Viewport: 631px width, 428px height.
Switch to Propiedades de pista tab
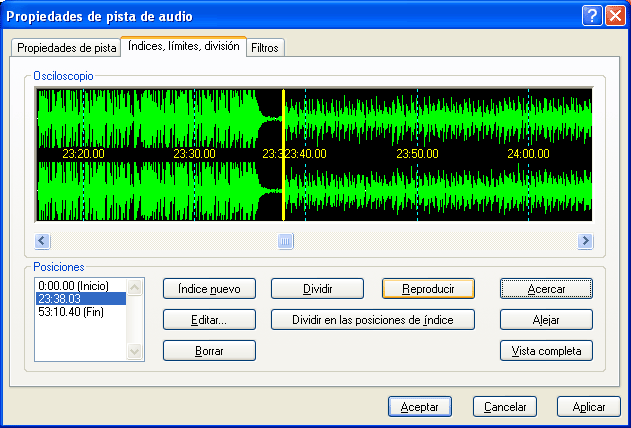pos(66,47)
